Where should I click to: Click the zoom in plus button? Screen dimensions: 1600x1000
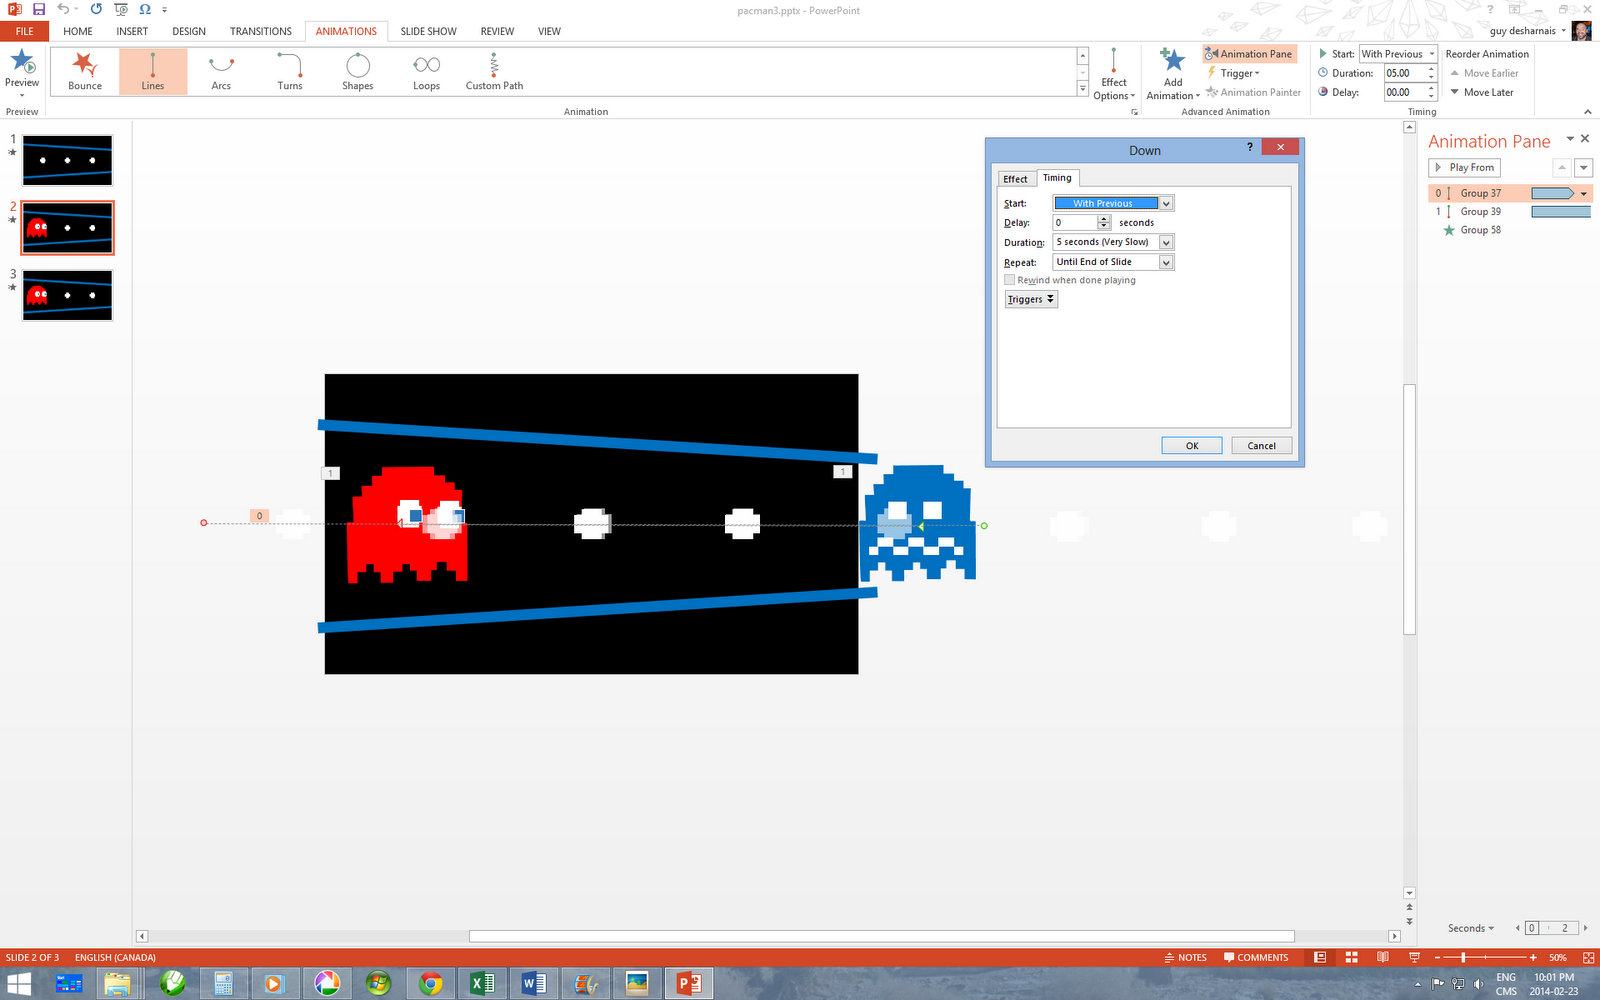[x=1533, y=957]
